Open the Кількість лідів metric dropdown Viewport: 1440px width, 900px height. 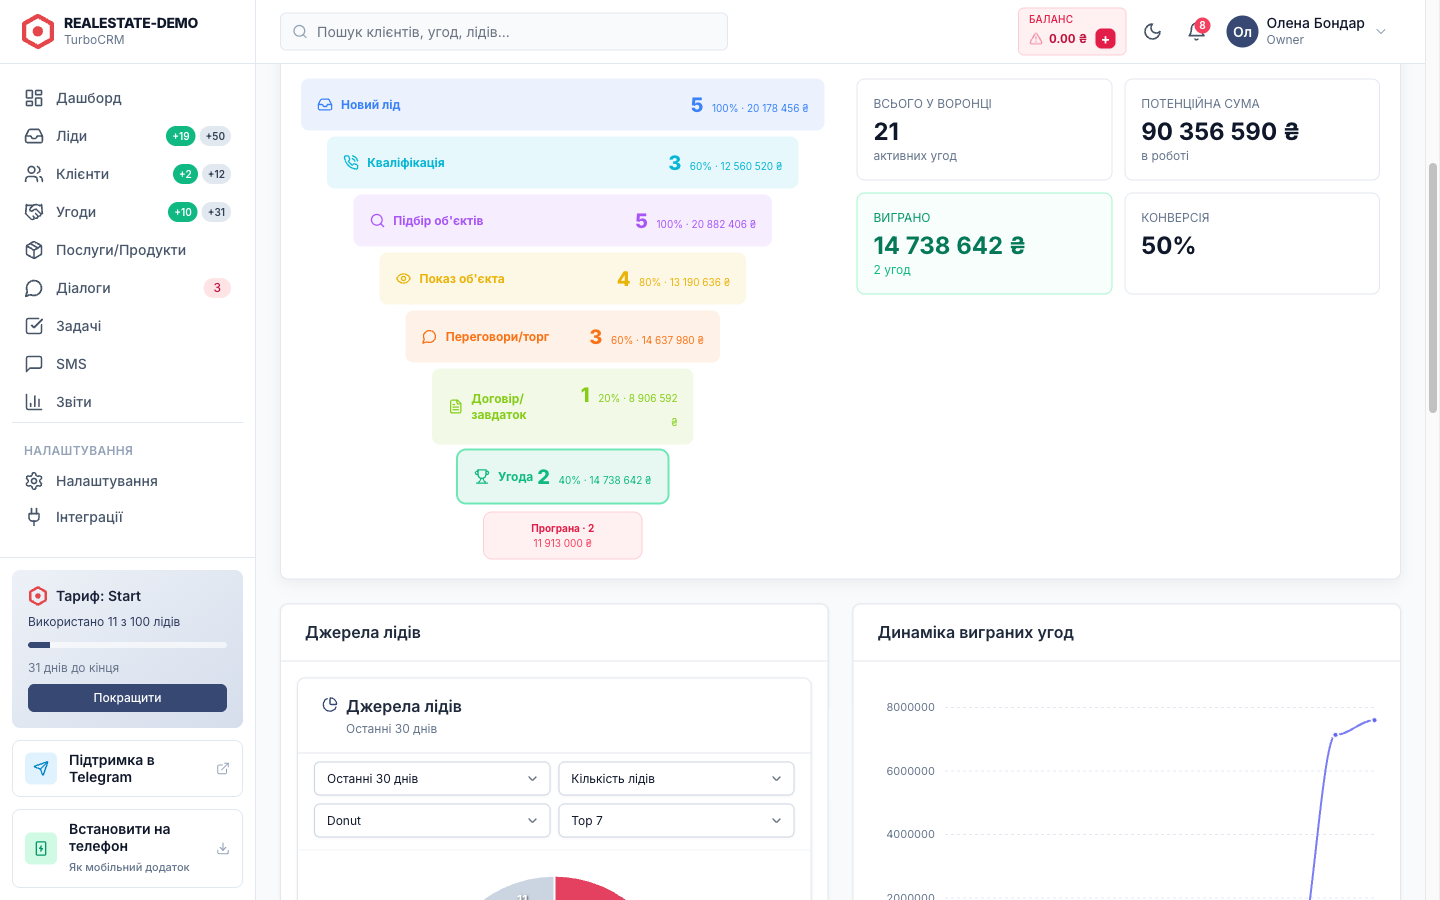pyautogui.click(x=676, y=779)
